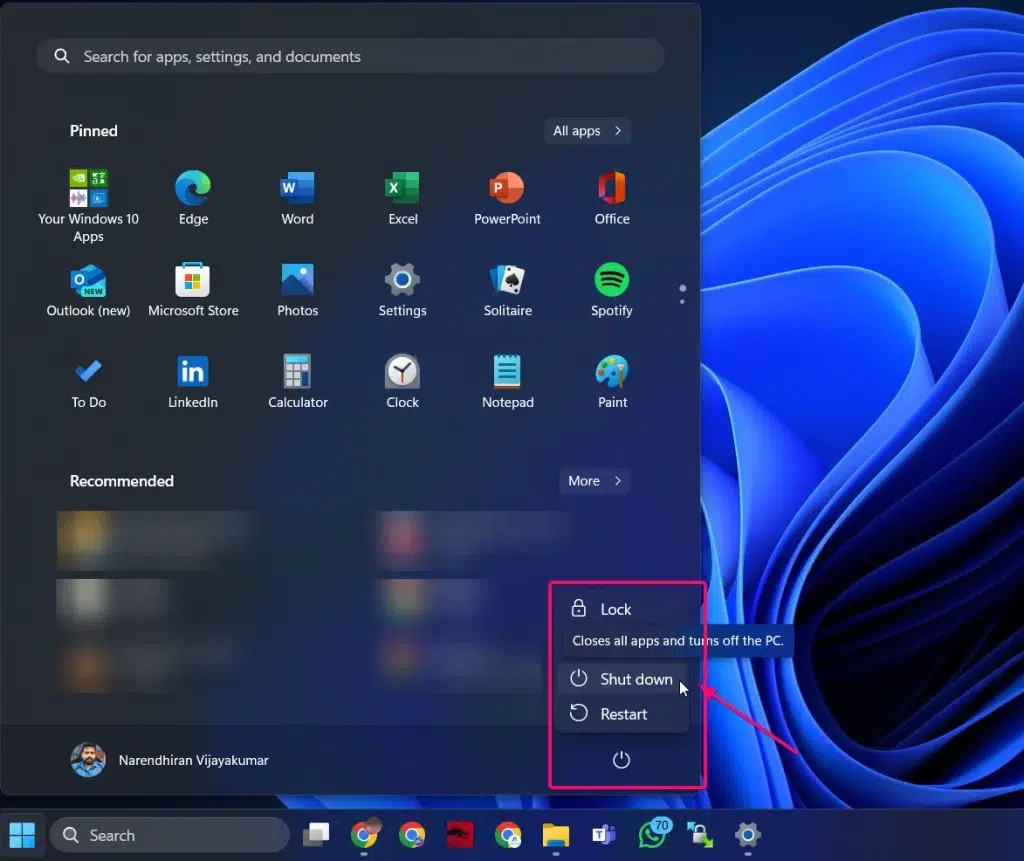Viewport: 1024px width, 861px height.
Task: Choose Shut down option
Action: click(624, 679)
